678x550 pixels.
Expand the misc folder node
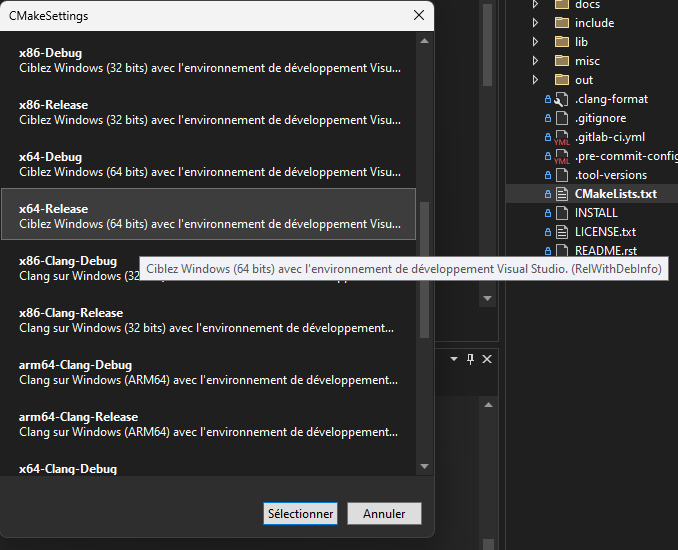click(x=536, y=61)
